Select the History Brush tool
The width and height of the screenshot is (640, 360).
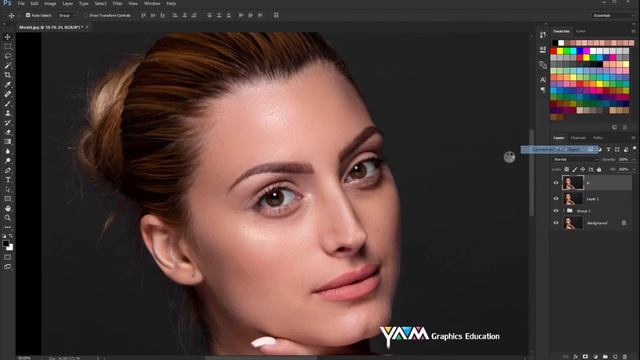tap(8, 122)
